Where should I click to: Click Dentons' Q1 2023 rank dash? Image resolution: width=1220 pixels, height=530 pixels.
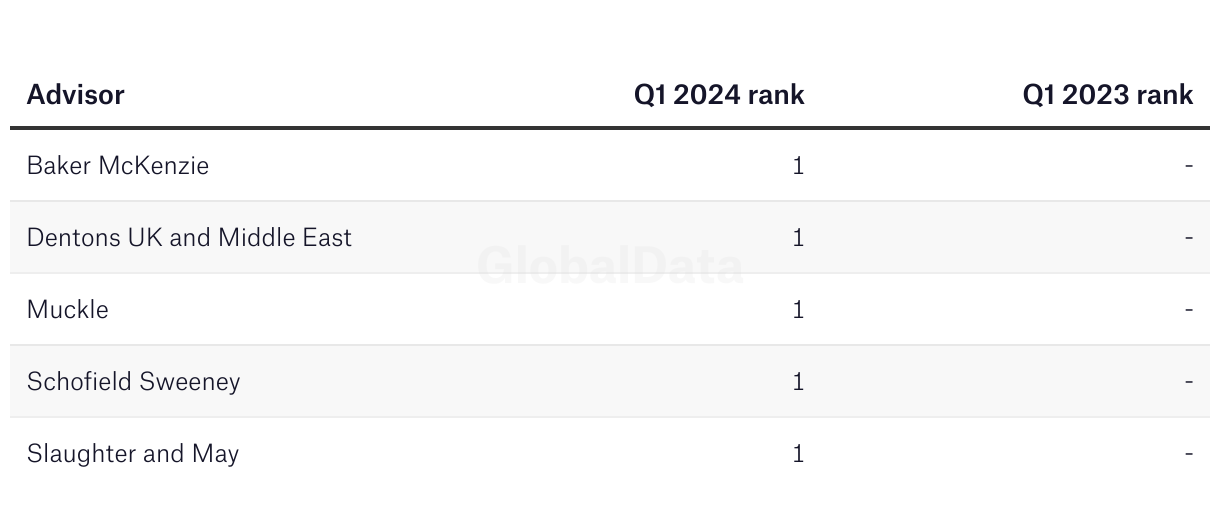click(1189, 238)
